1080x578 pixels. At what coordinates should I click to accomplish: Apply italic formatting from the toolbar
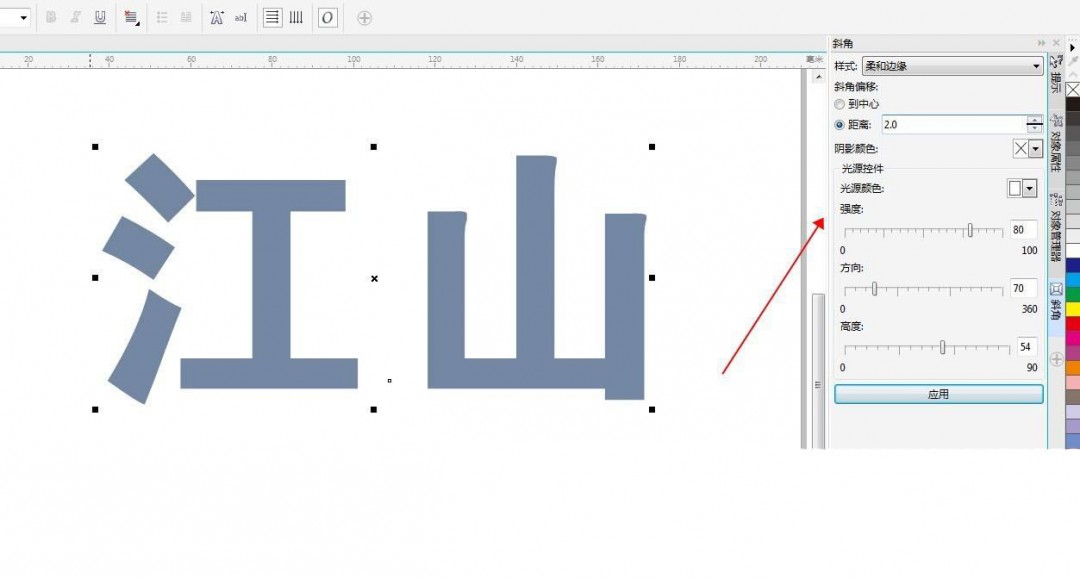[x=76, y=17]
